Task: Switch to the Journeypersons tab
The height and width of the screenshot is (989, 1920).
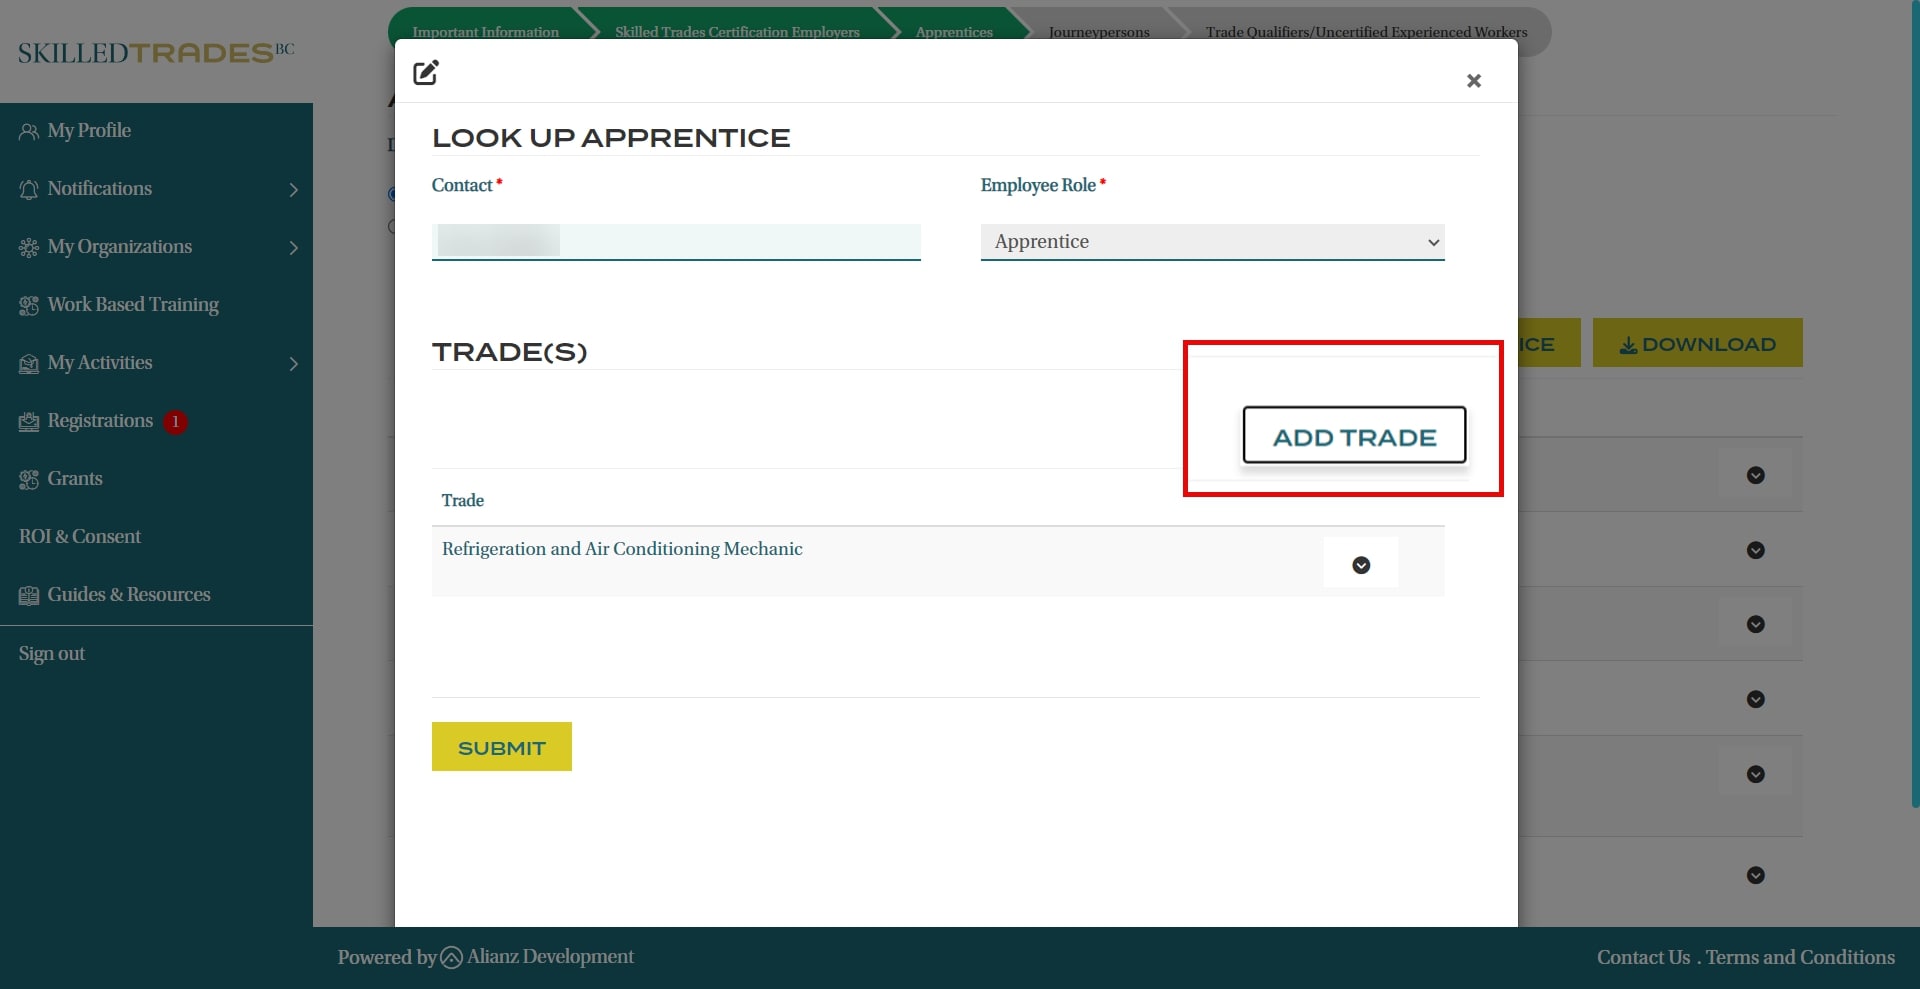Action: pos(1098,32)
